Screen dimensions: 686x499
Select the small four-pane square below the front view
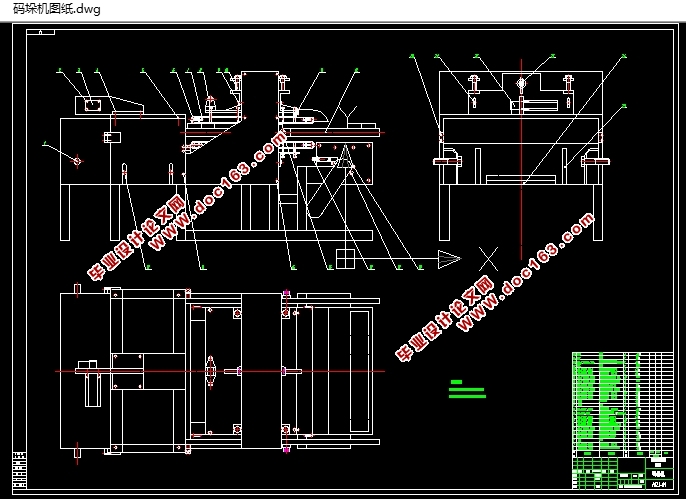point(345,258)
